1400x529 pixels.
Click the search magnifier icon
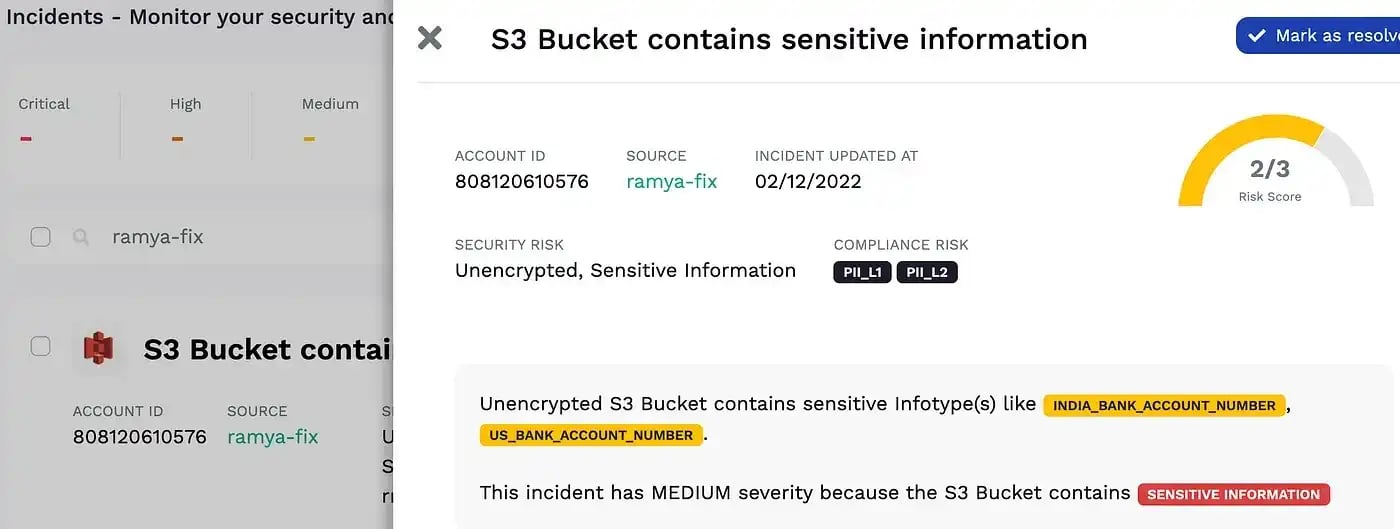click(81, 237)
